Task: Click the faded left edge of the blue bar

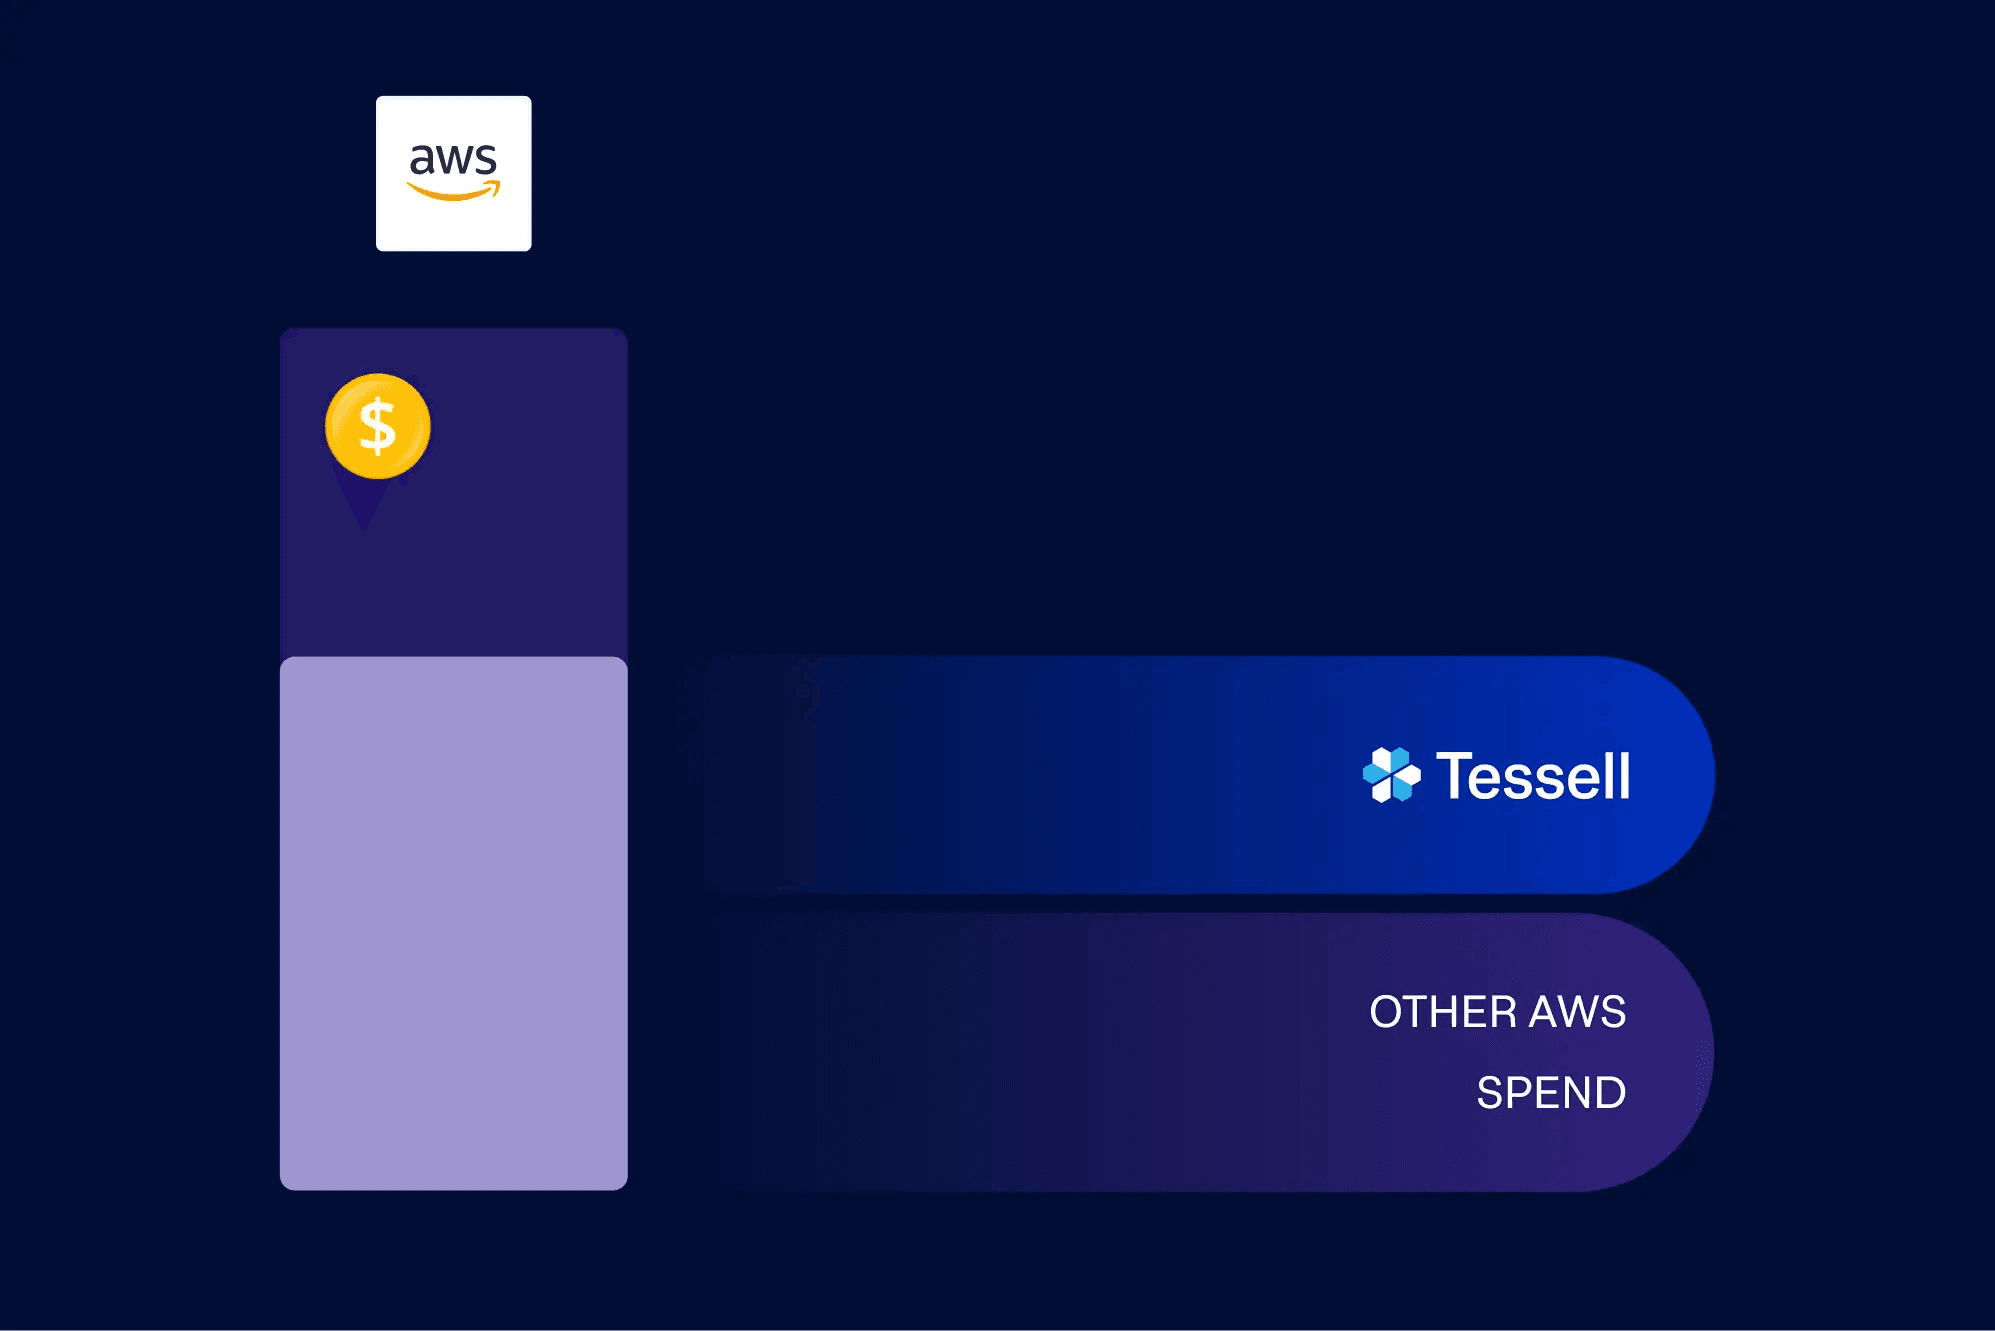Action: click(750, 775)
